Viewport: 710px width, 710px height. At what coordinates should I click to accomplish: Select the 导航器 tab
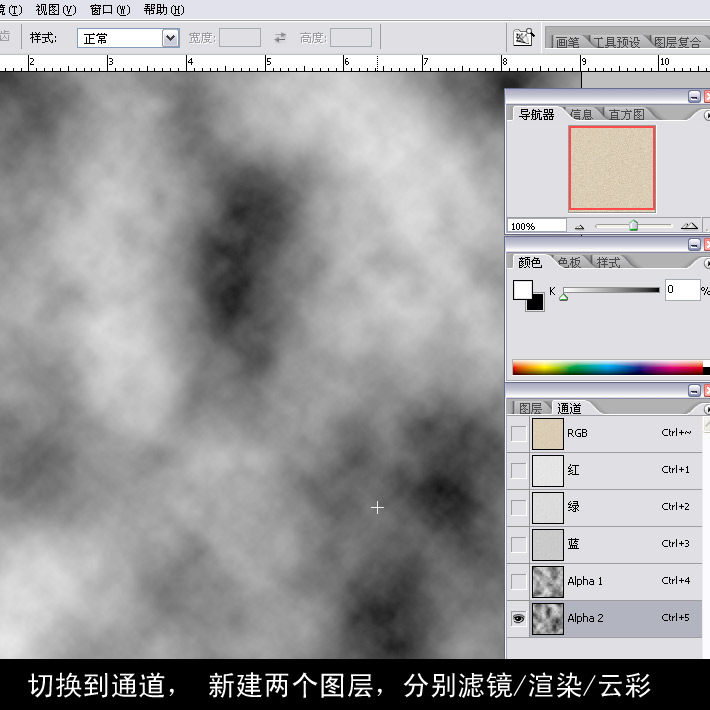click(x=536, y=115)
